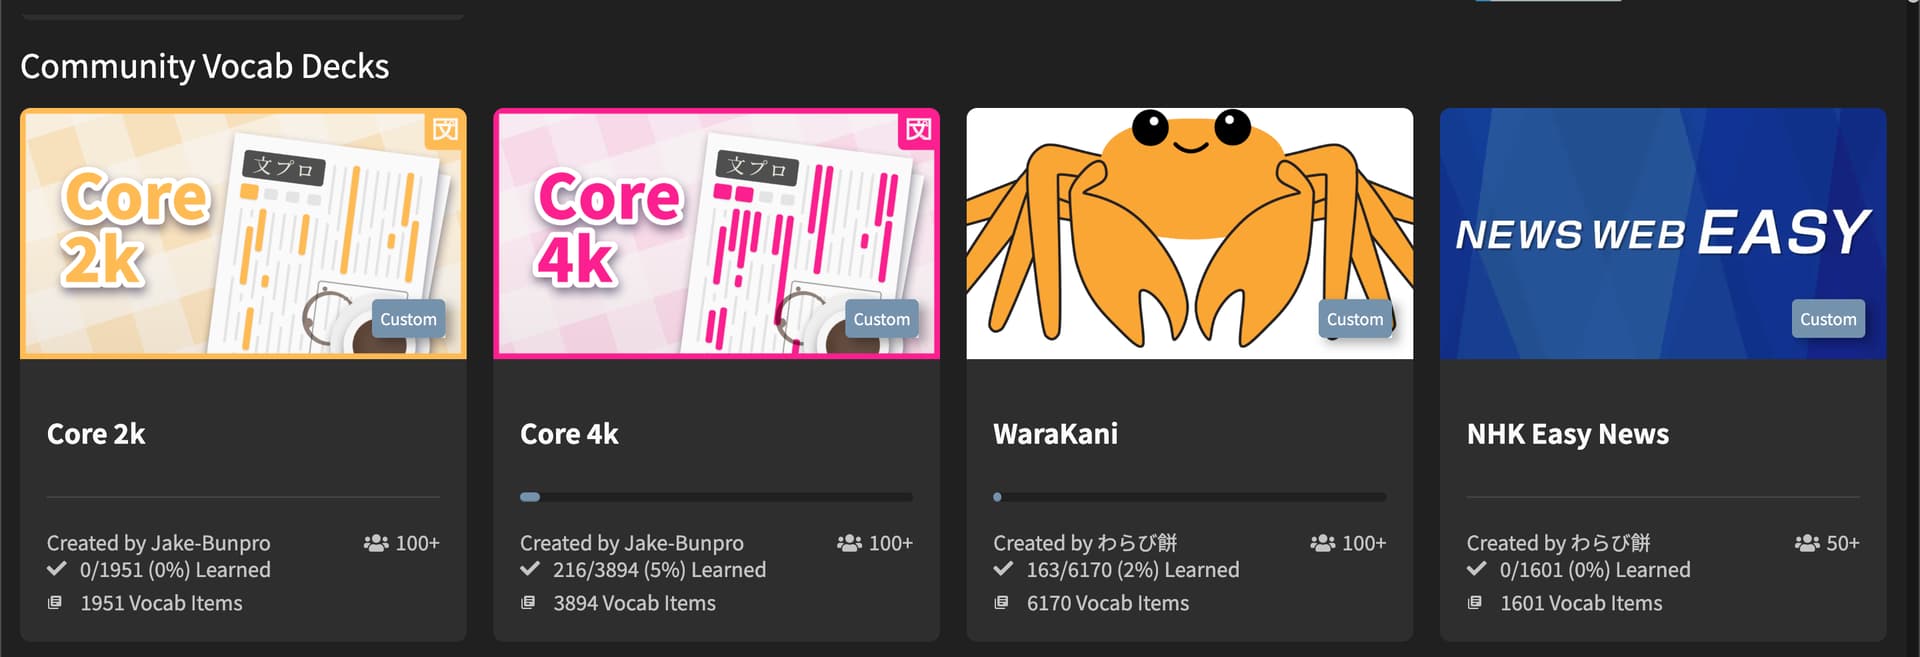Click the users icon on Core 2k card

tap(376, 543)
